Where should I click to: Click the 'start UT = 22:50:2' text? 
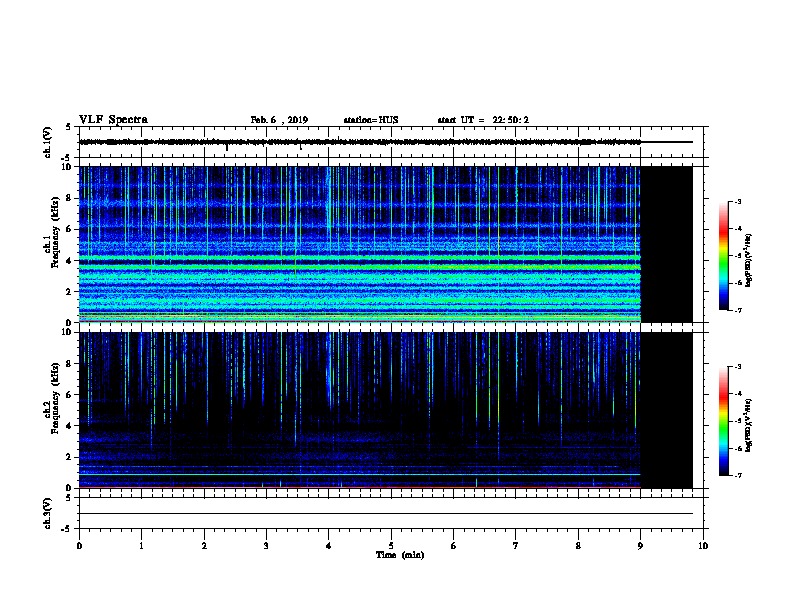483,120
